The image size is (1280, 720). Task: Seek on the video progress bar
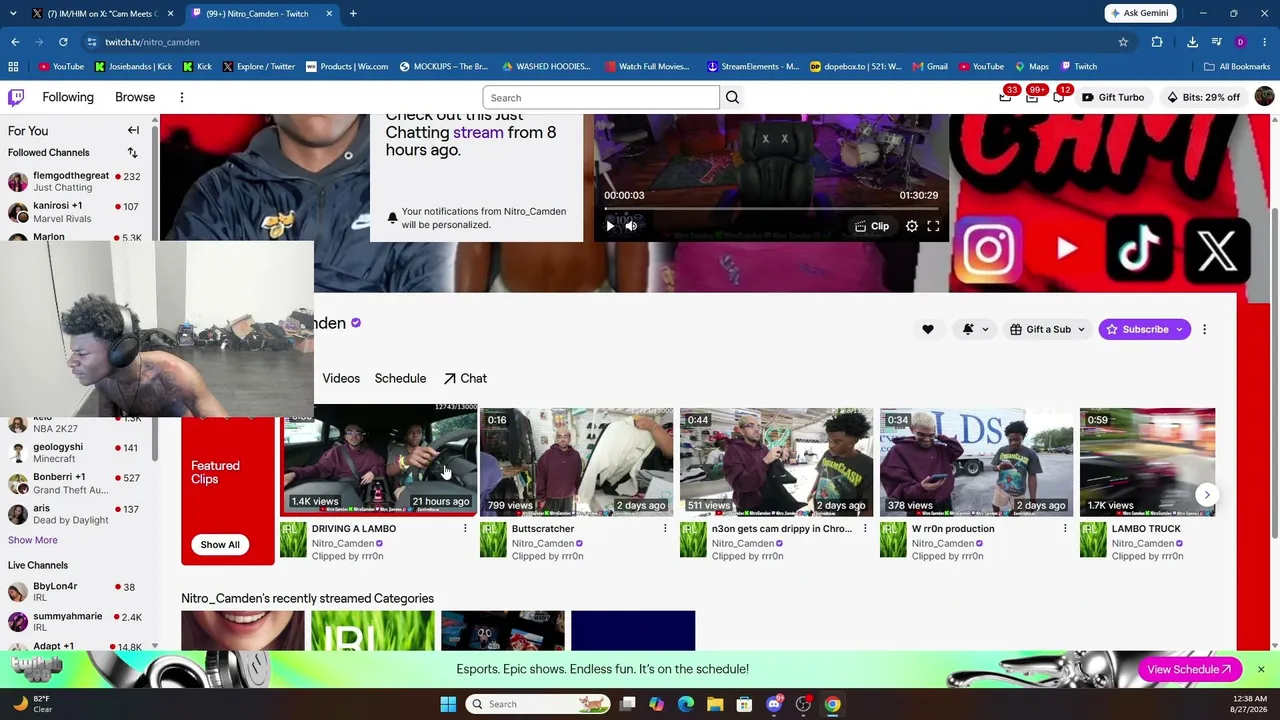(771, 209)
